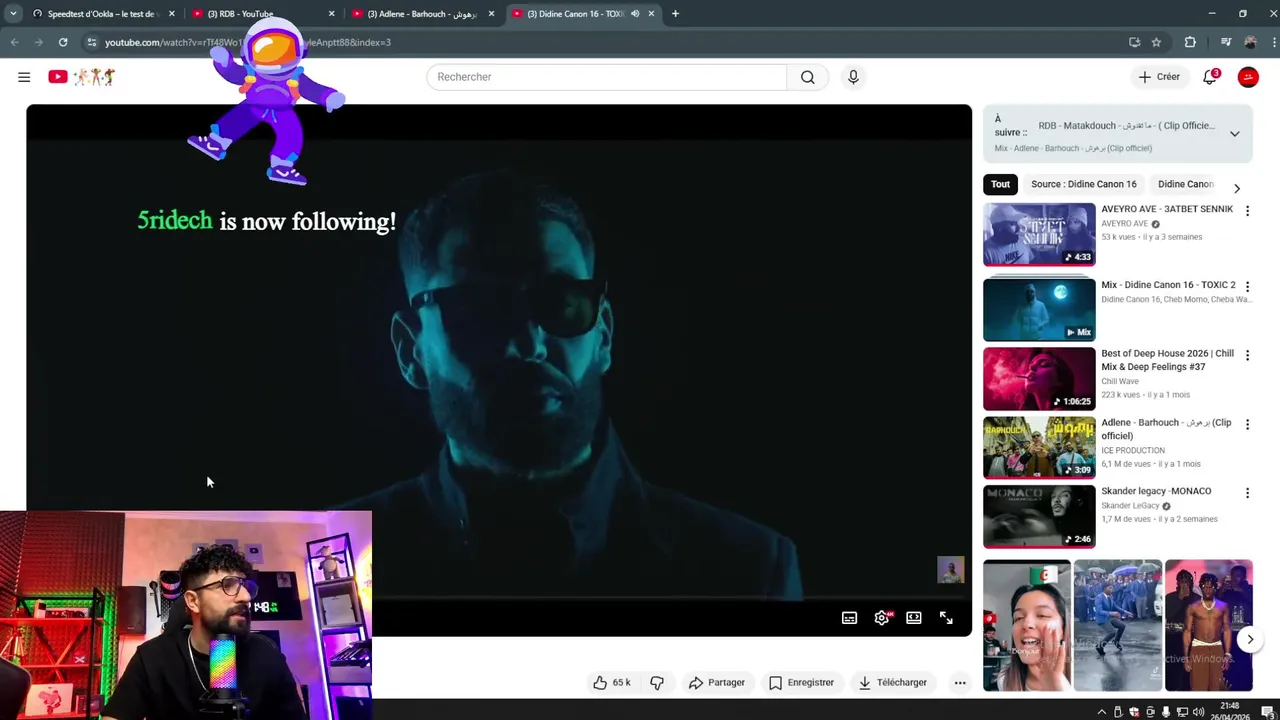Click the magnifier search button
Viewport: 1280px width, 720px height.
[x=807, y=77]
